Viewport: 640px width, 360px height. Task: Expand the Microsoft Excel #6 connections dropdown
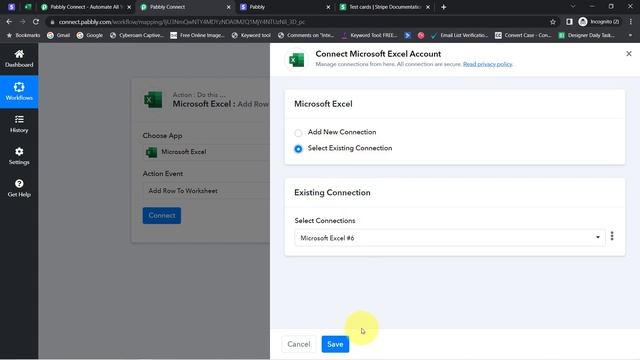(x=450, y=238)
